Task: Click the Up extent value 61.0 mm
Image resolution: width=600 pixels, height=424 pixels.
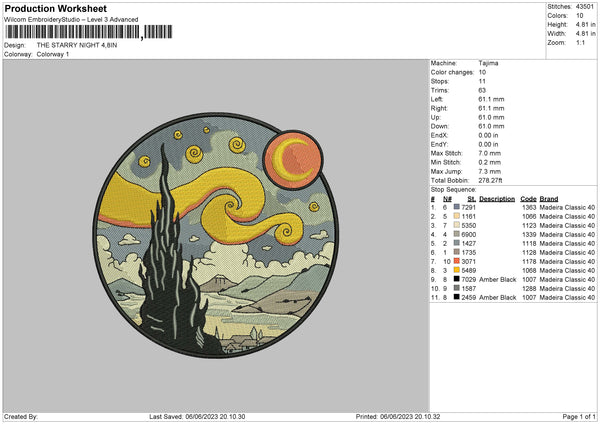Action: 491,117
